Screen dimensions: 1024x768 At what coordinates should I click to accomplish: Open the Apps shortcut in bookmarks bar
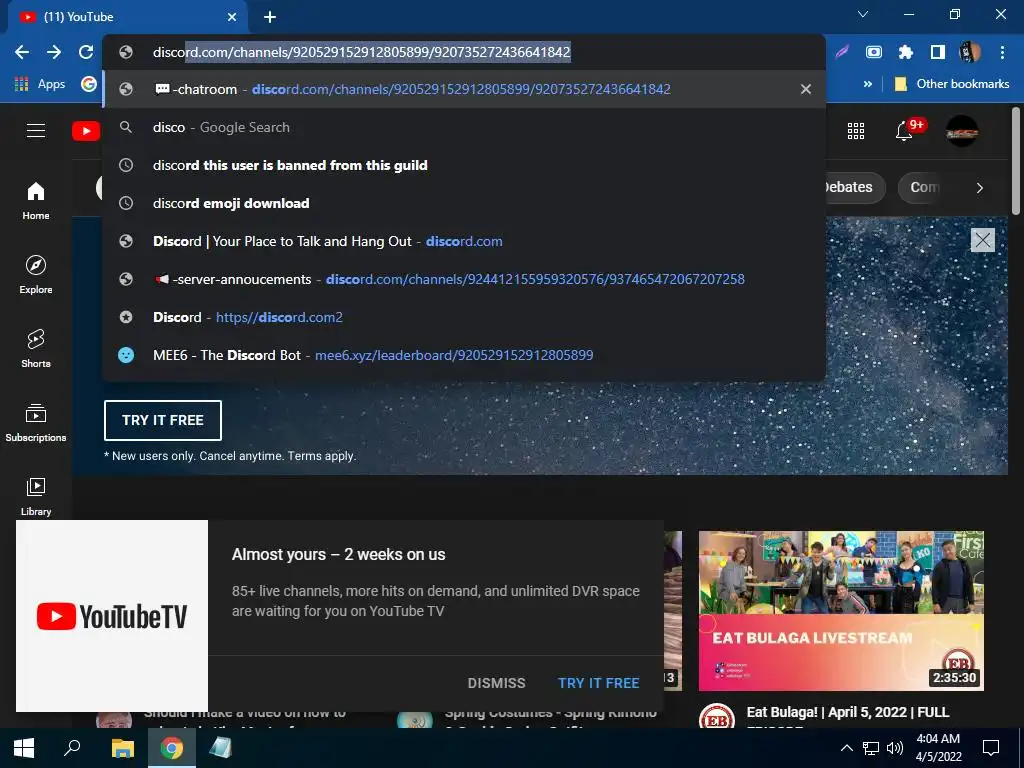tap(40, 84)
